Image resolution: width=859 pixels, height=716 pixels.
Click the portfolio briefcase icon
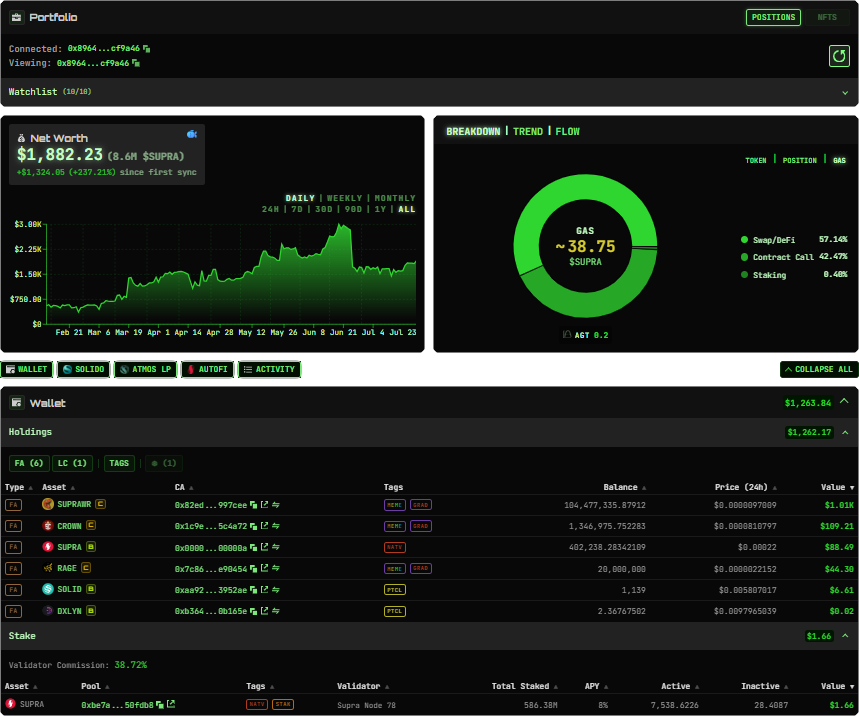[16, 18]
